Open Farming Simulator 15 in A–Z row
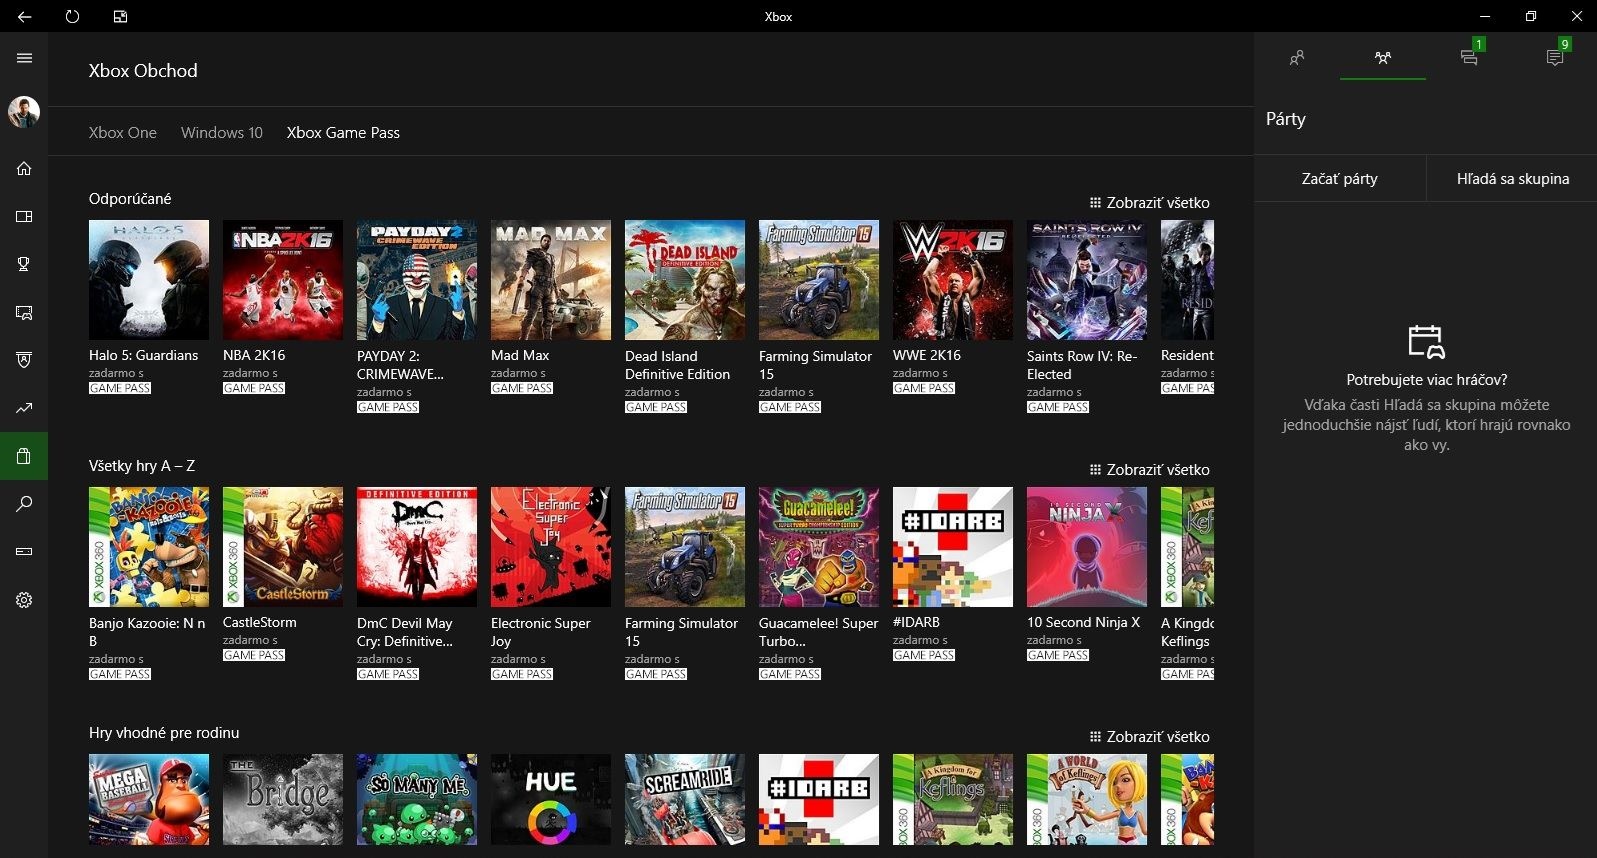The image size is (1597, 858). click(685, 547)
